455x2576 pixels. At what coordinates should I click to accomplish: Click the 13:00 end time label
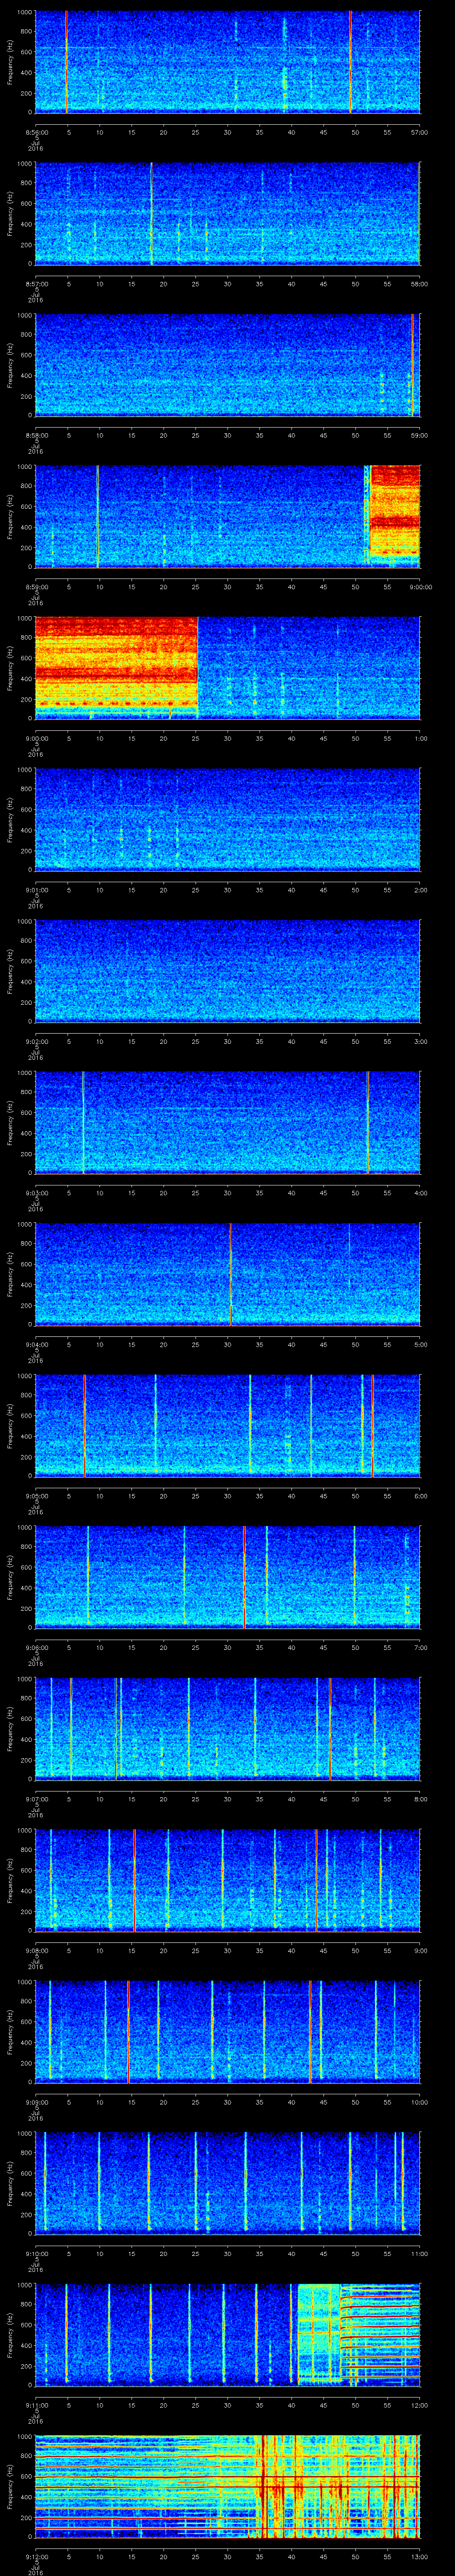click(420, 2557)
